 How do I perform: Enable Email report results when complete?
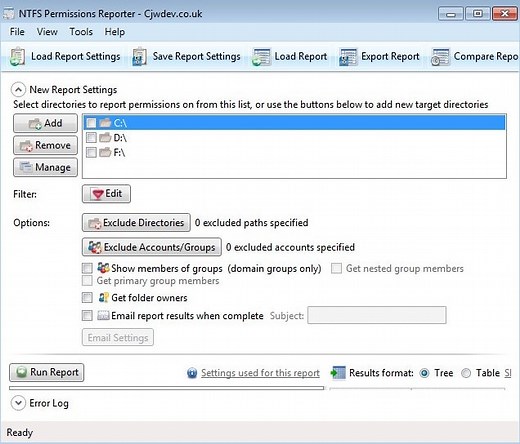pos(87,315)
